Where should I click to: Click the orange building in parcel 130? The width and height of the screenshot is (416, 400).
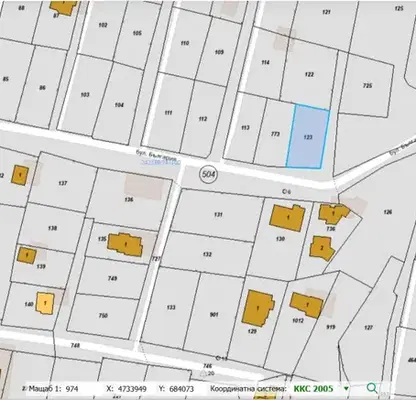288,218
